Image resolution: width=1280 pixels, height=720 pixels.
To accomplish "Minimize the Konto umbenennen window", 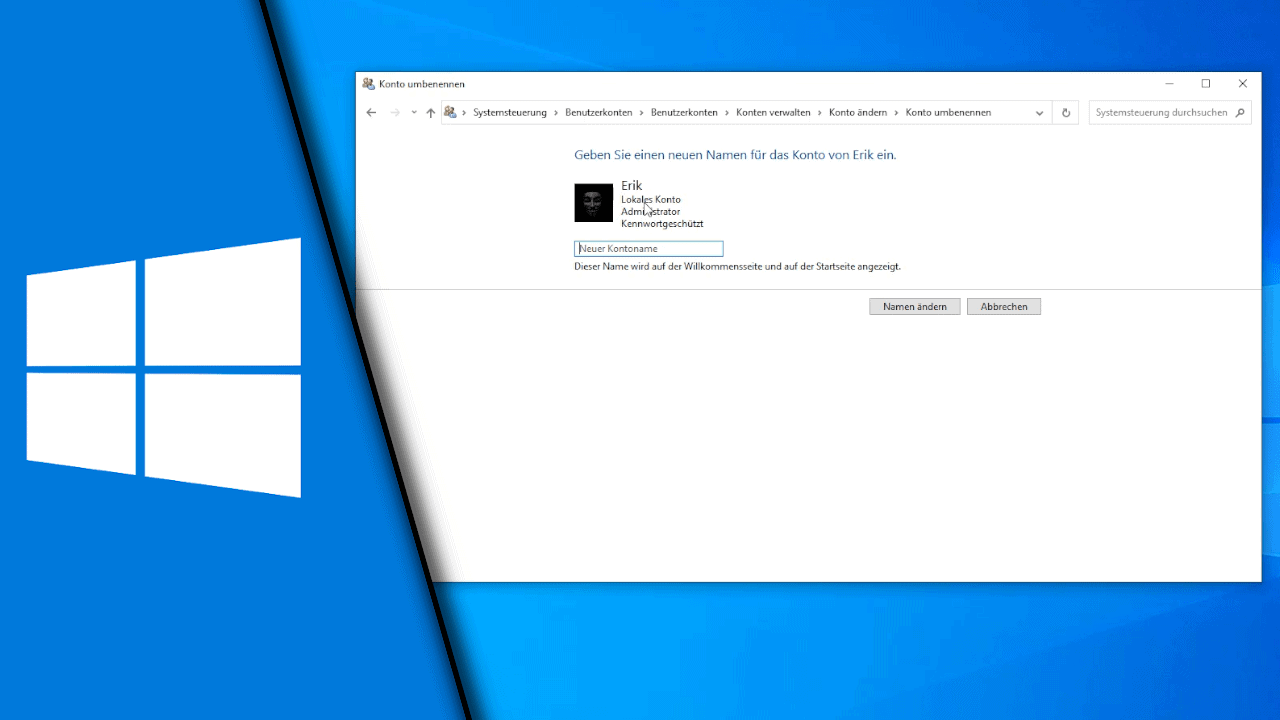I will (1169, 84).
